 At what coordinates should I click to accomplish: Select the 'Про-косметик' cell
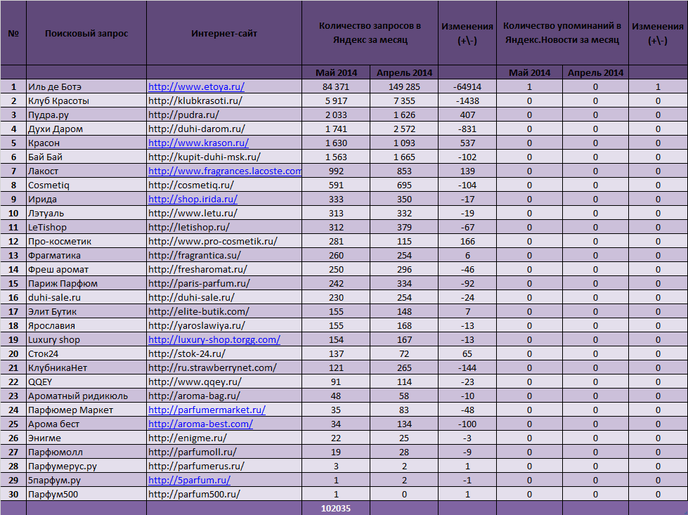pos(86,241)
